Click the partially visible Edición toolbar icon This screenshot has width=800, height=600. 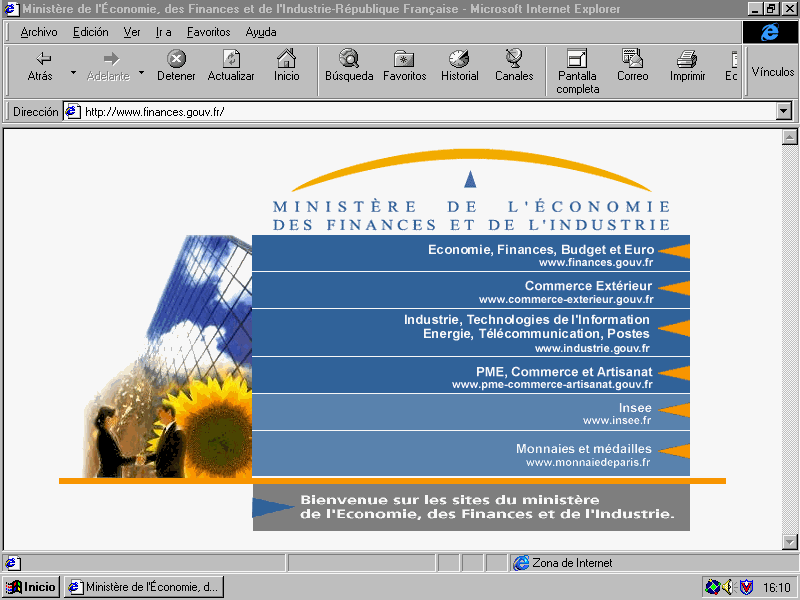pos(732,66)
